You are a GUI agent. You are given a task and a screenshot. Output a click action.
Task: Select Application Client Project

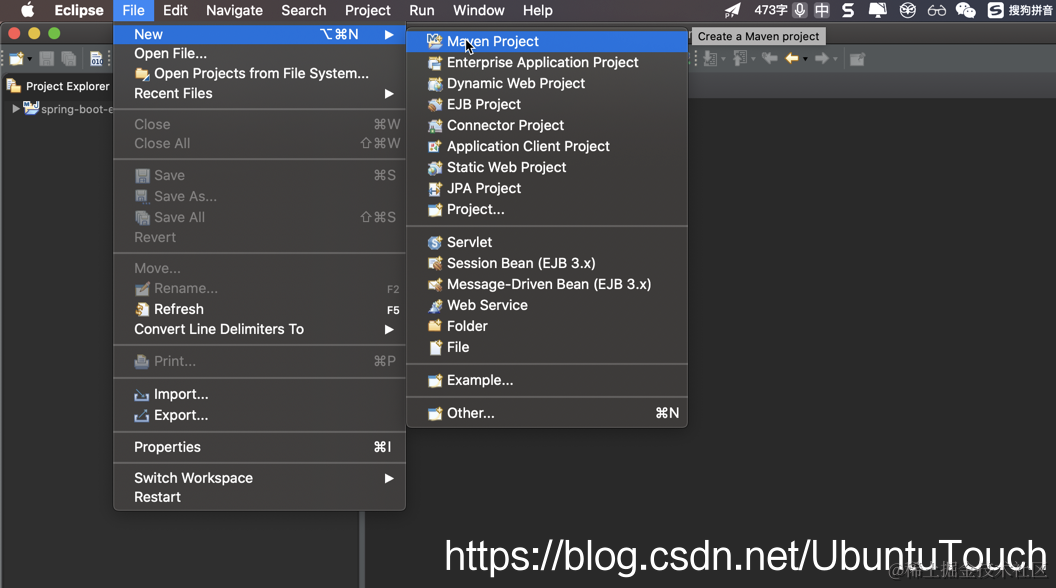[547, 146]
